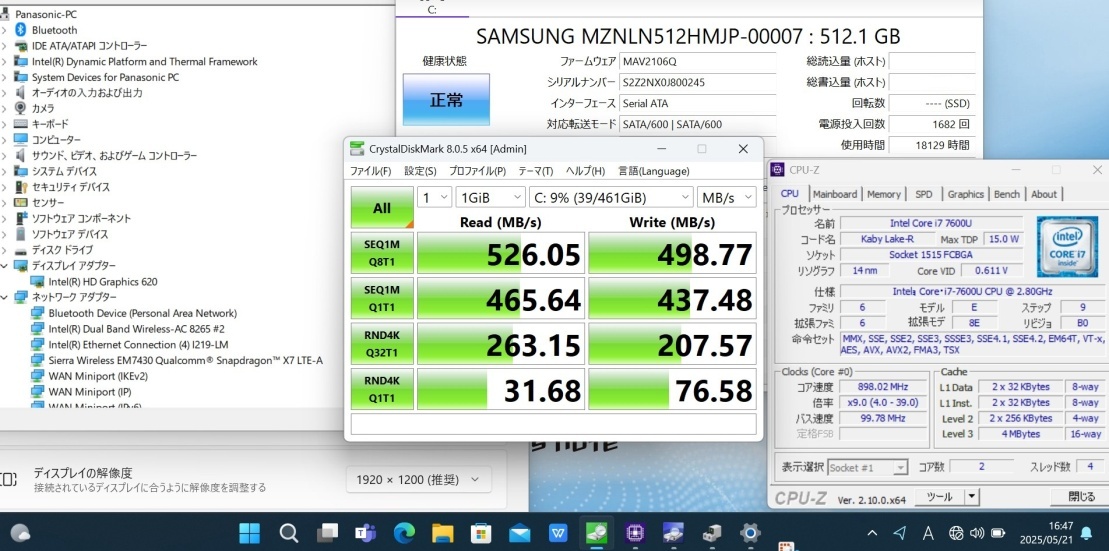
Task: Launch Microsoft Teams from taskbar
Action: [x=366, y=533]
